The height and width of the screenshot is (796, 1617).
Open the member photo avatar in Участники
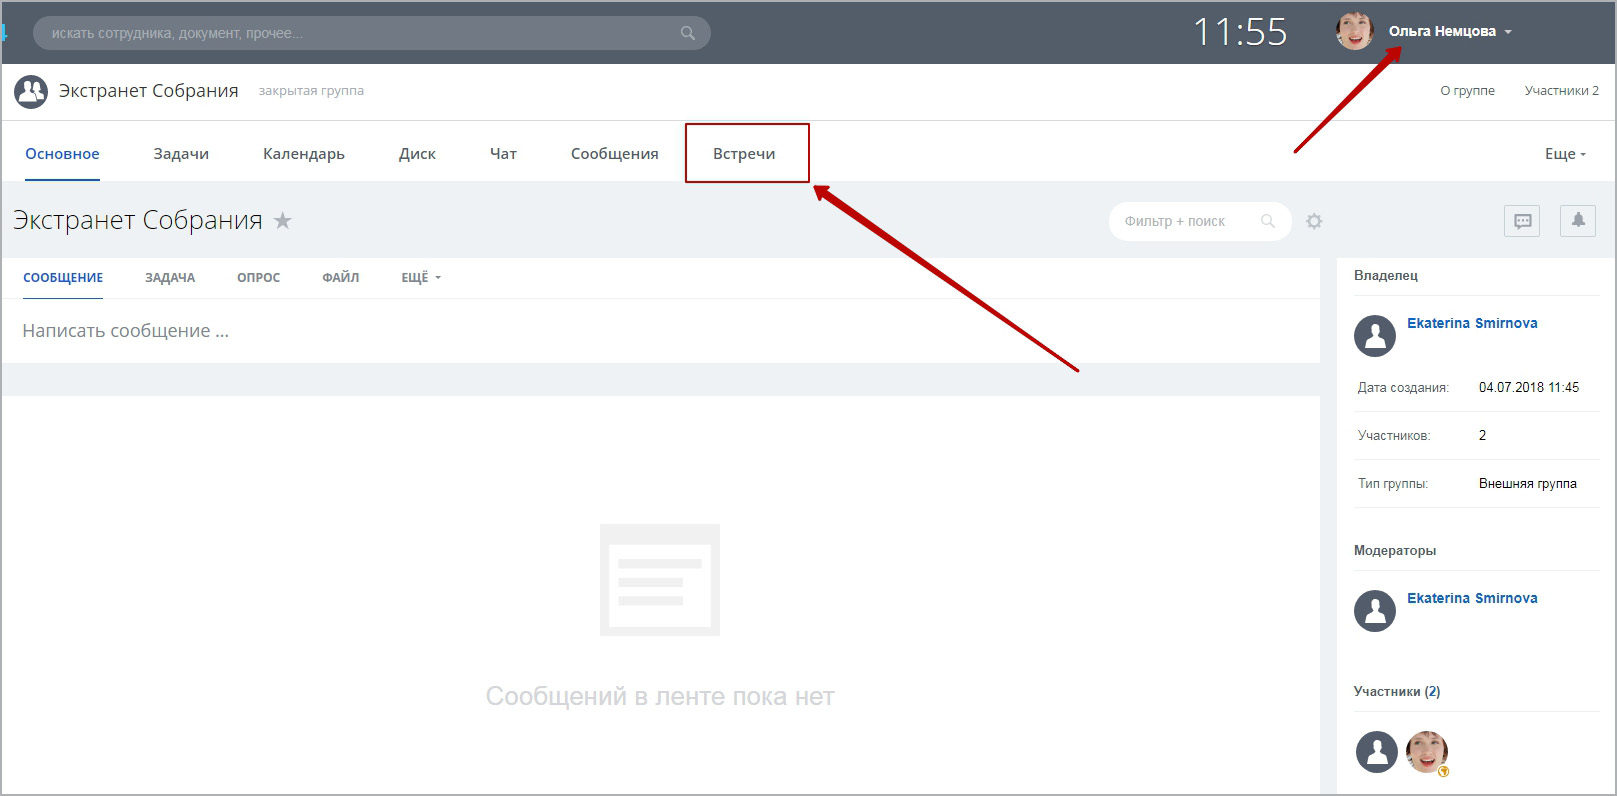tap(1426, 752)
